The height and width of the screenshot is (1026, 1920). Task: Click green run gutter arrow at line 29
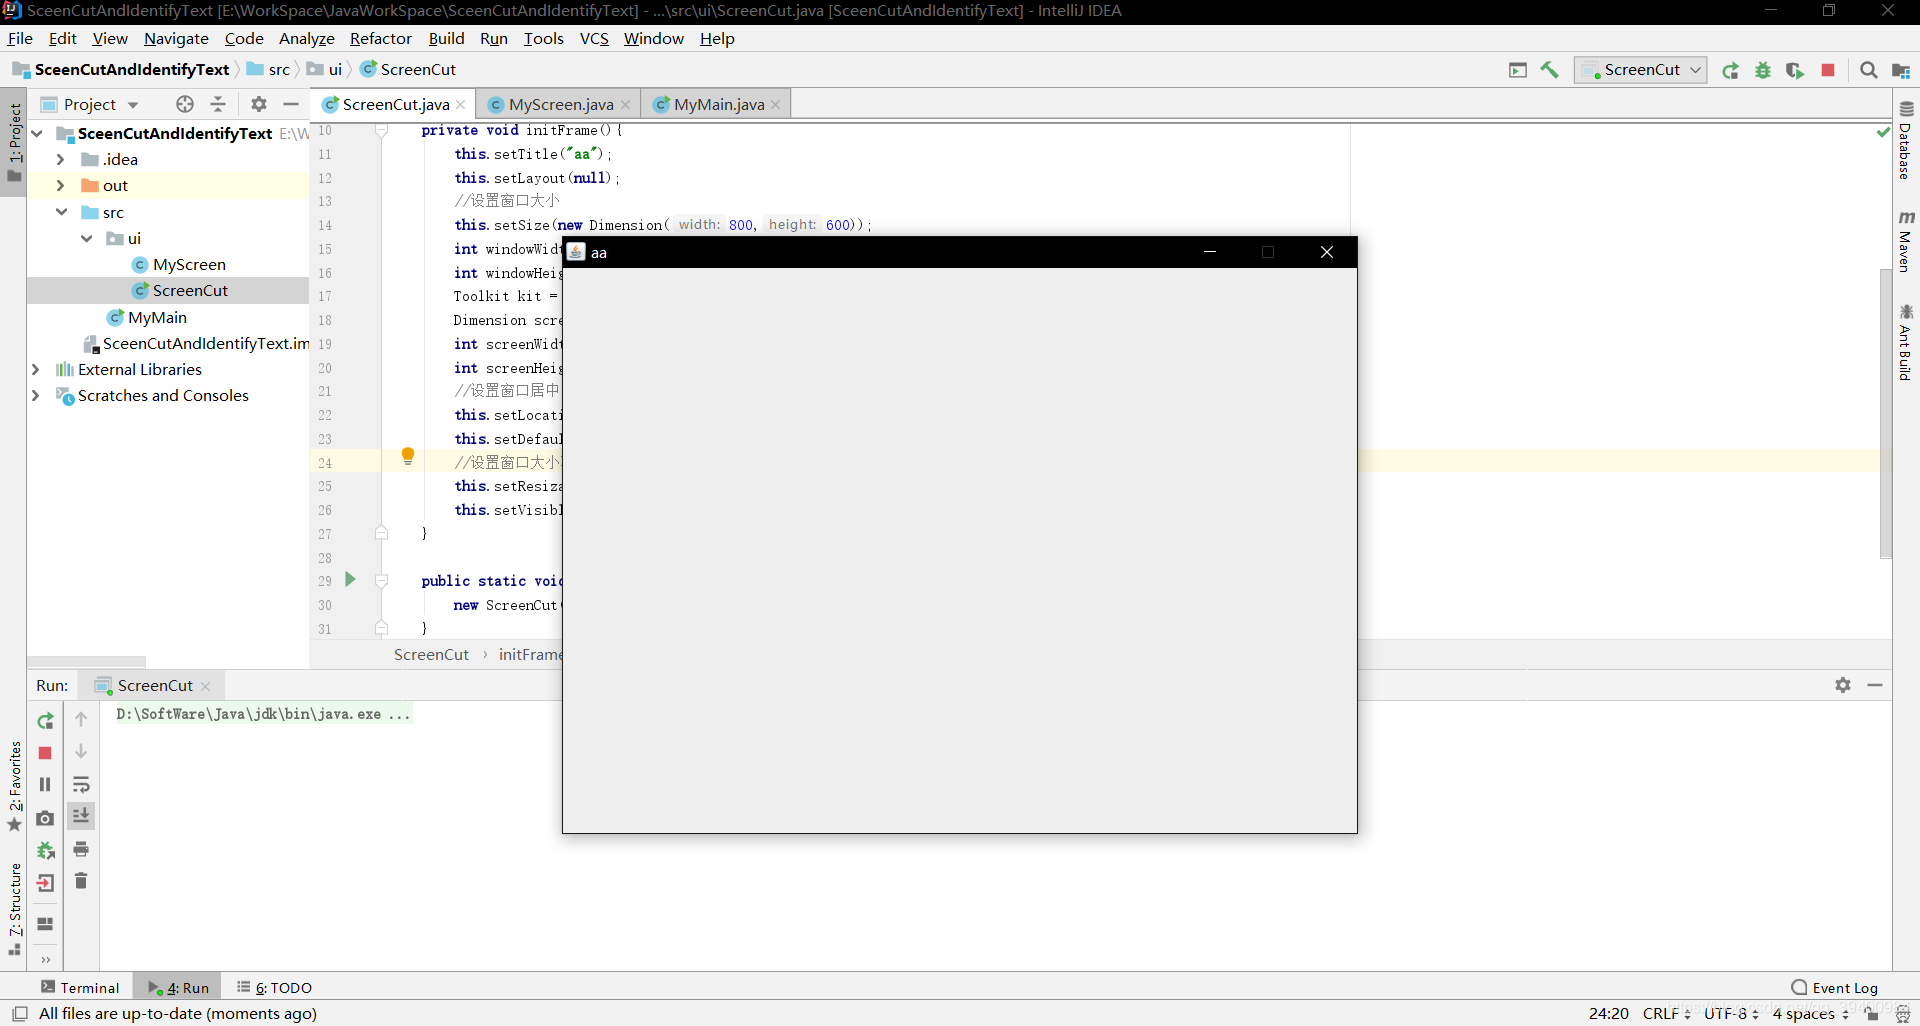(x=350, y=579)
